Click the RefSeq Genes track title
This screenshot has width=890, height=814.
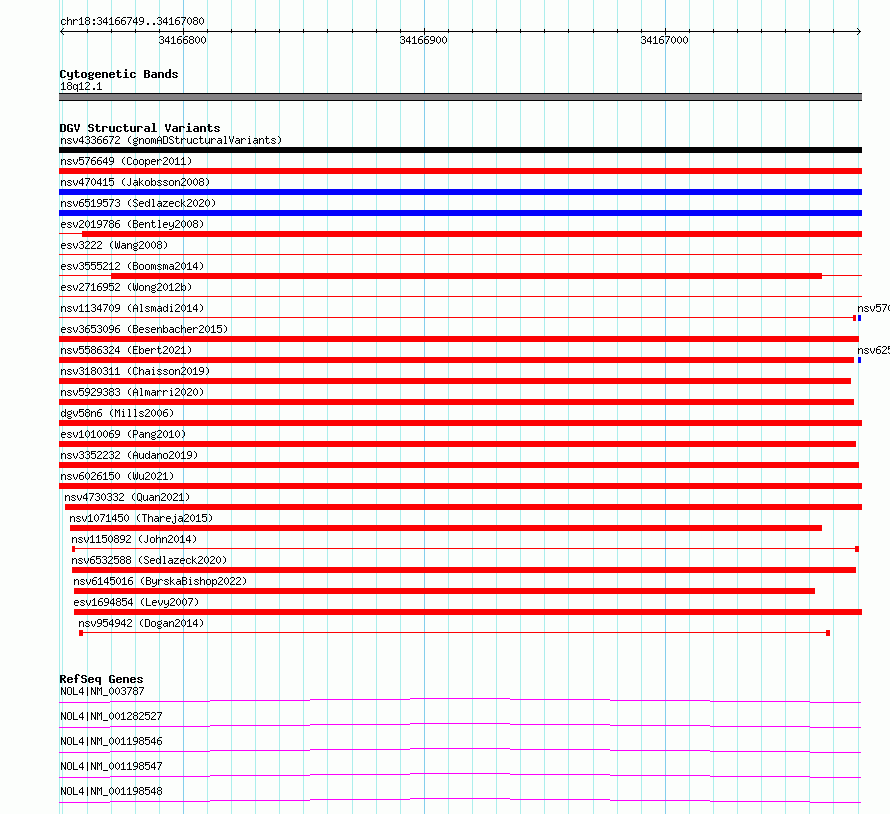[x=101, y=679]
